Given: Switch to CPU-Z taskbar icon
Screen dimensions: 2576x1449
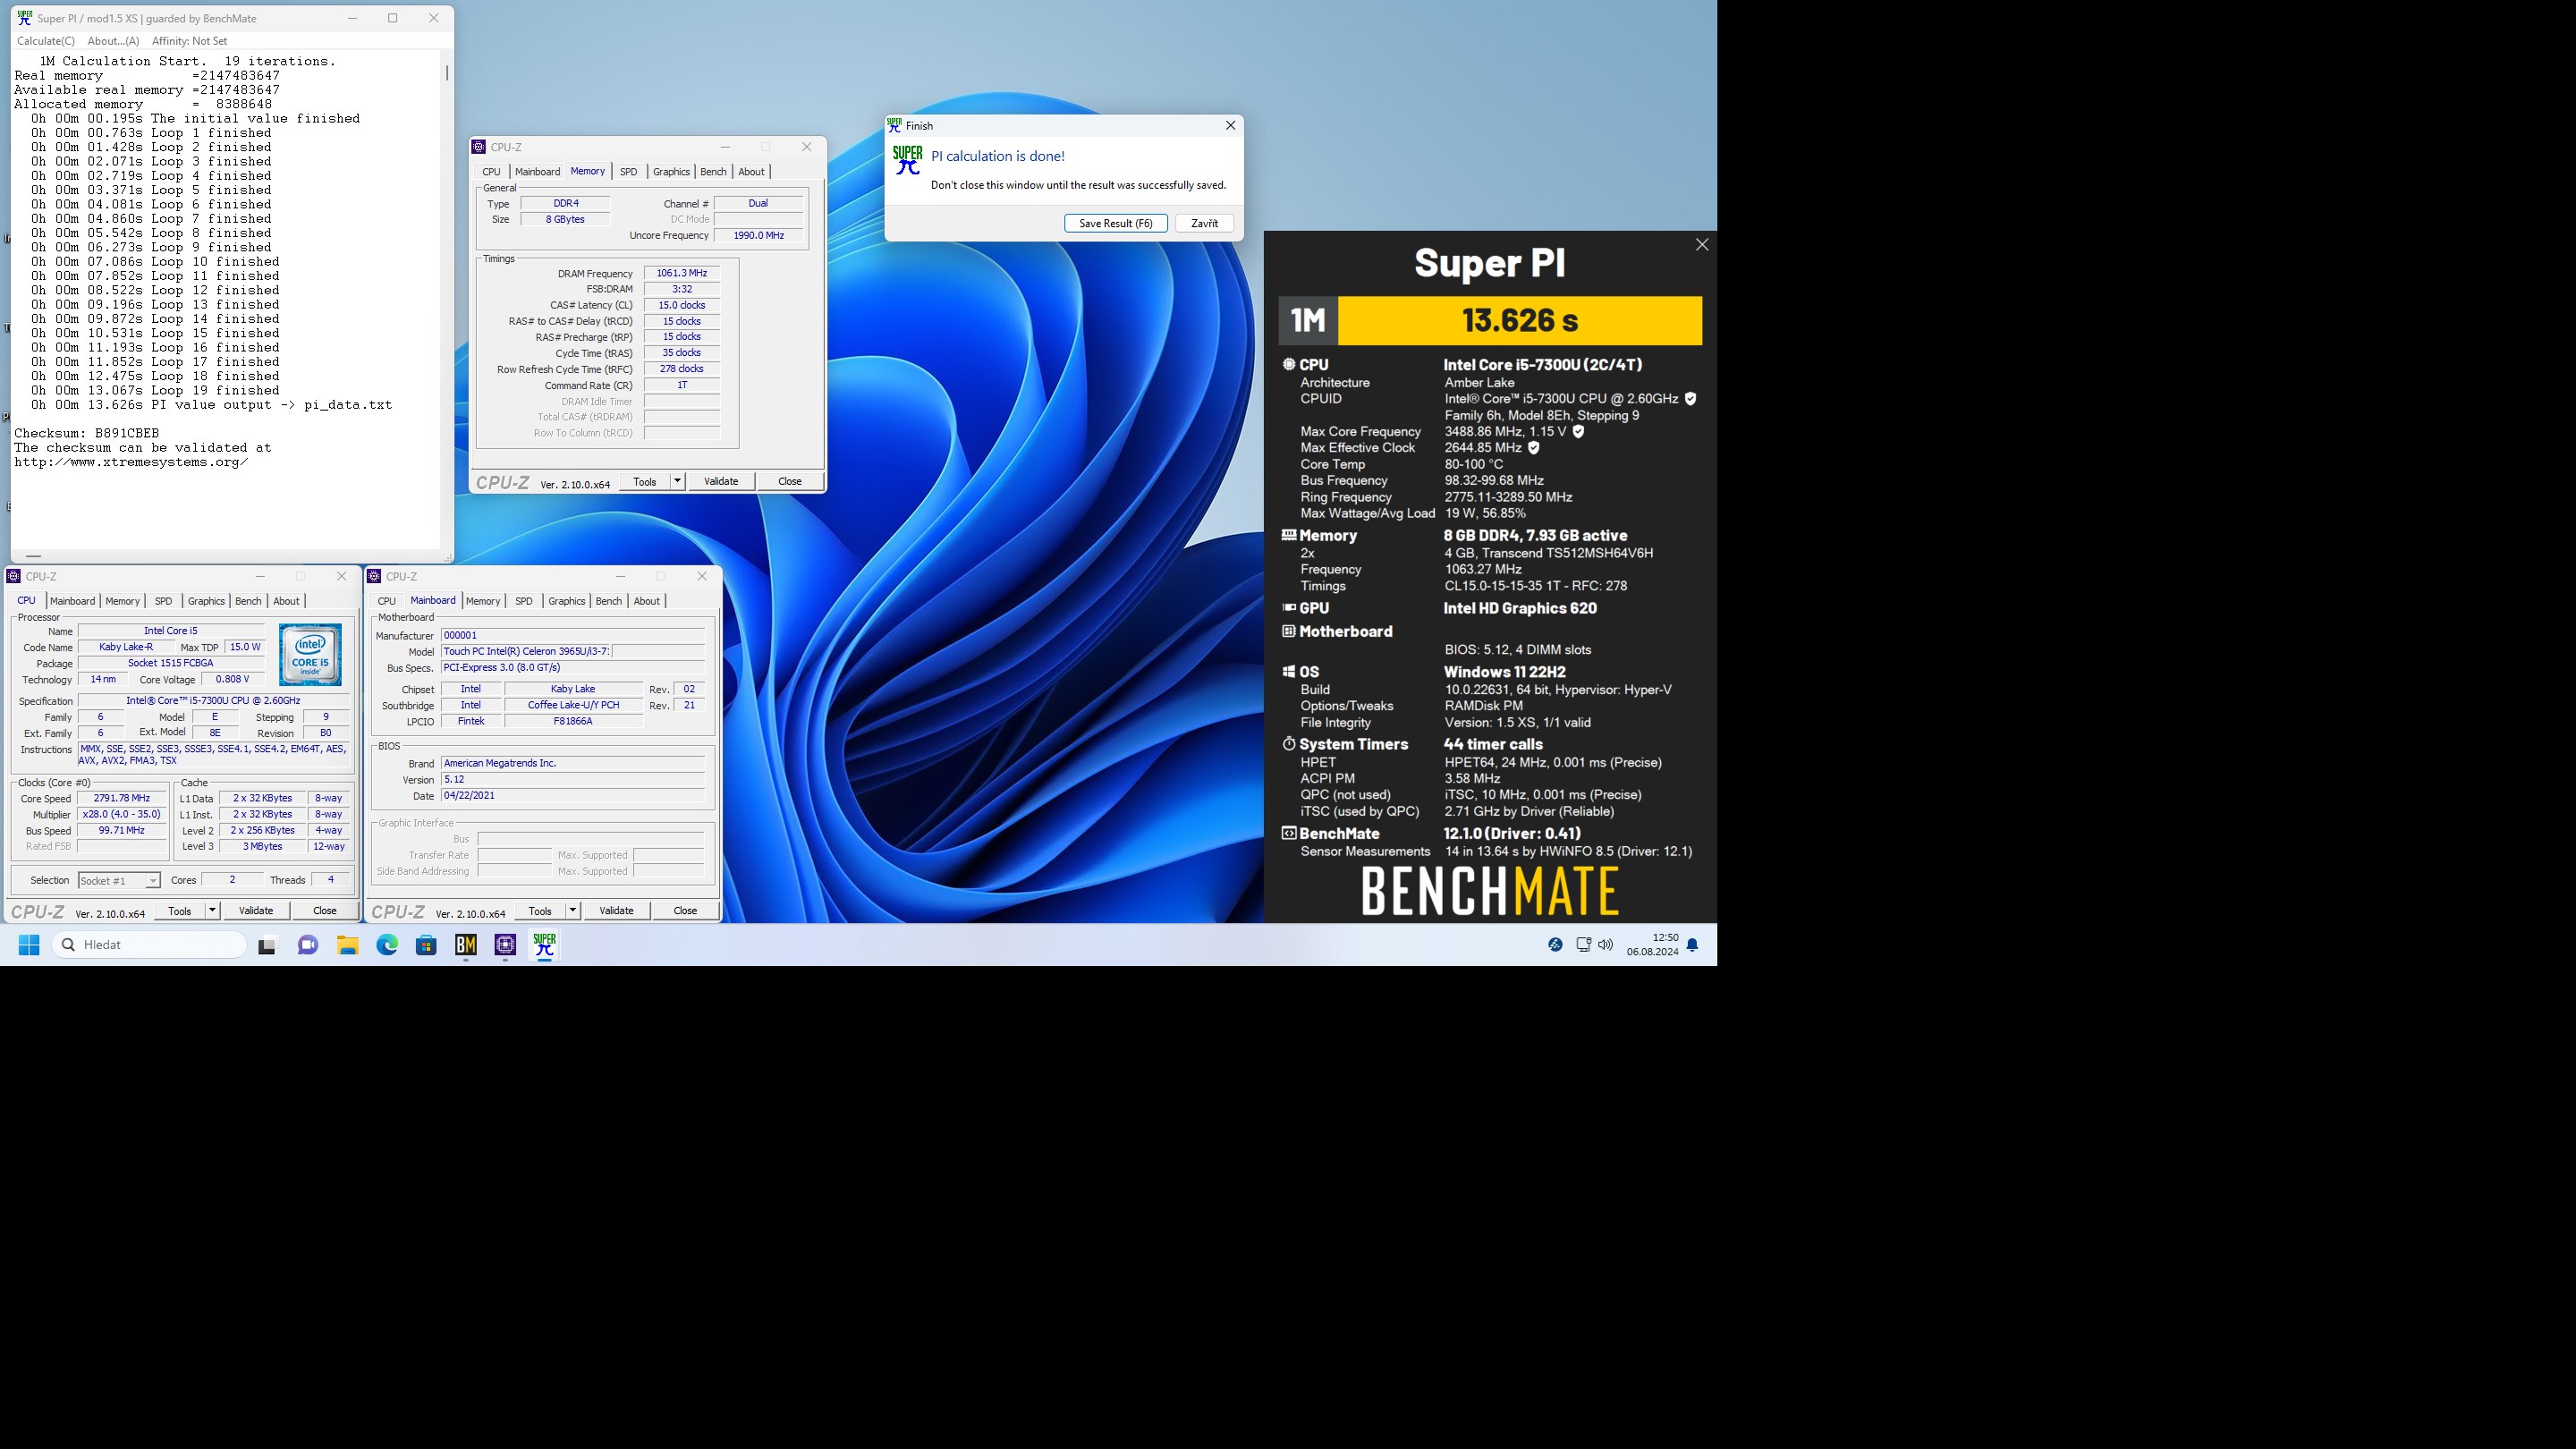Looking at the screenshot, I should pyautogui.click(x=505, y=945).
